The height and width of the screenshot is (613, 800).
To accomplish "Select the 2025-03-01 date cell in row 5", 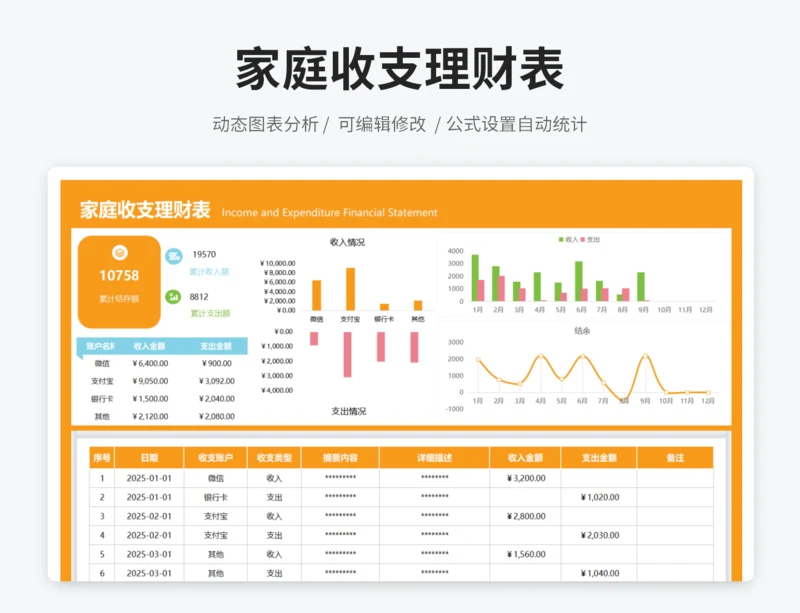I will tap(149, 554).
